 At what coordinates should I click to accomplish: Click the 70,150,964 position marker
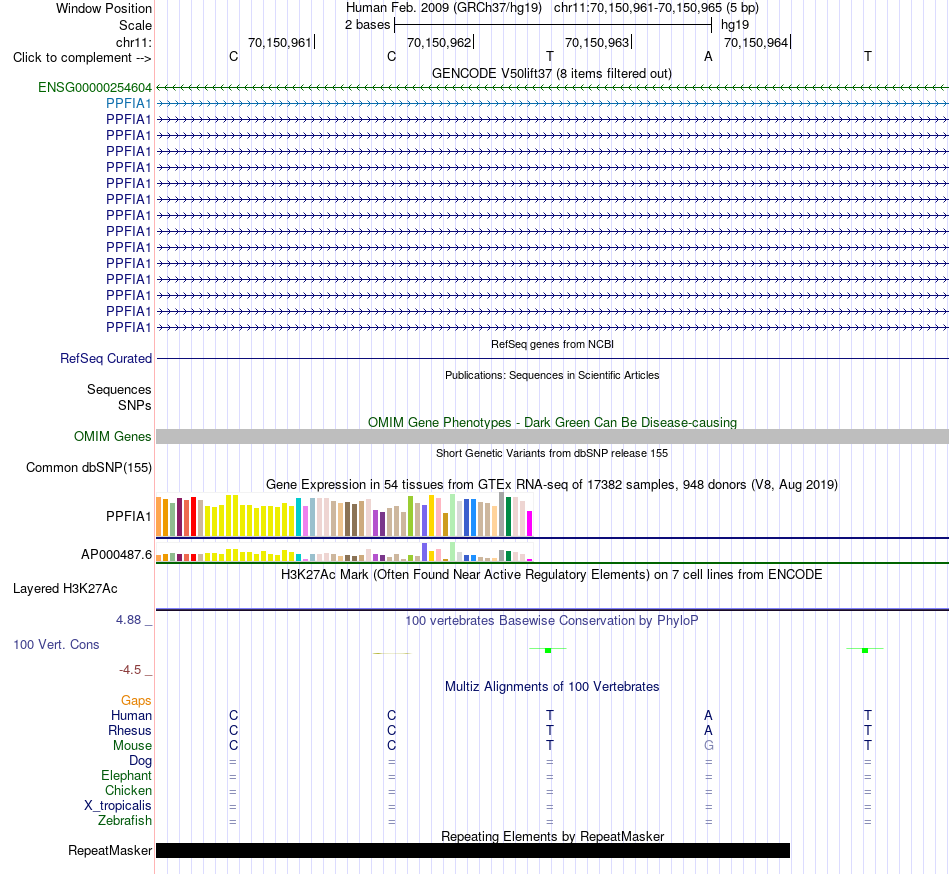click(x=757, y=42)
